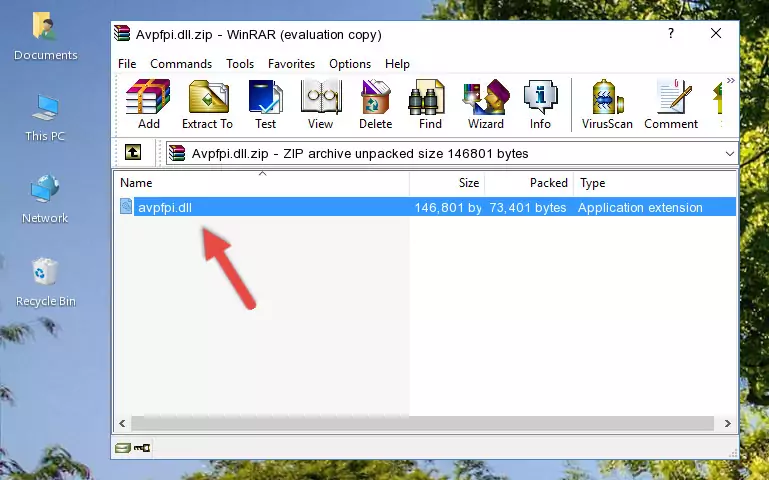Viewport: 769px width, 480px height.
Task: Click the Add toolbar icon
Action: coord(148,104)
